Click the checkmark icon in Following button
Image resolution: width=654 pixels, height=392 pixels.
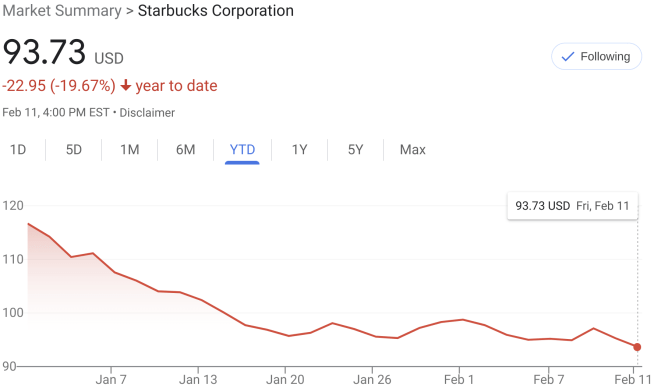point(568,56)
